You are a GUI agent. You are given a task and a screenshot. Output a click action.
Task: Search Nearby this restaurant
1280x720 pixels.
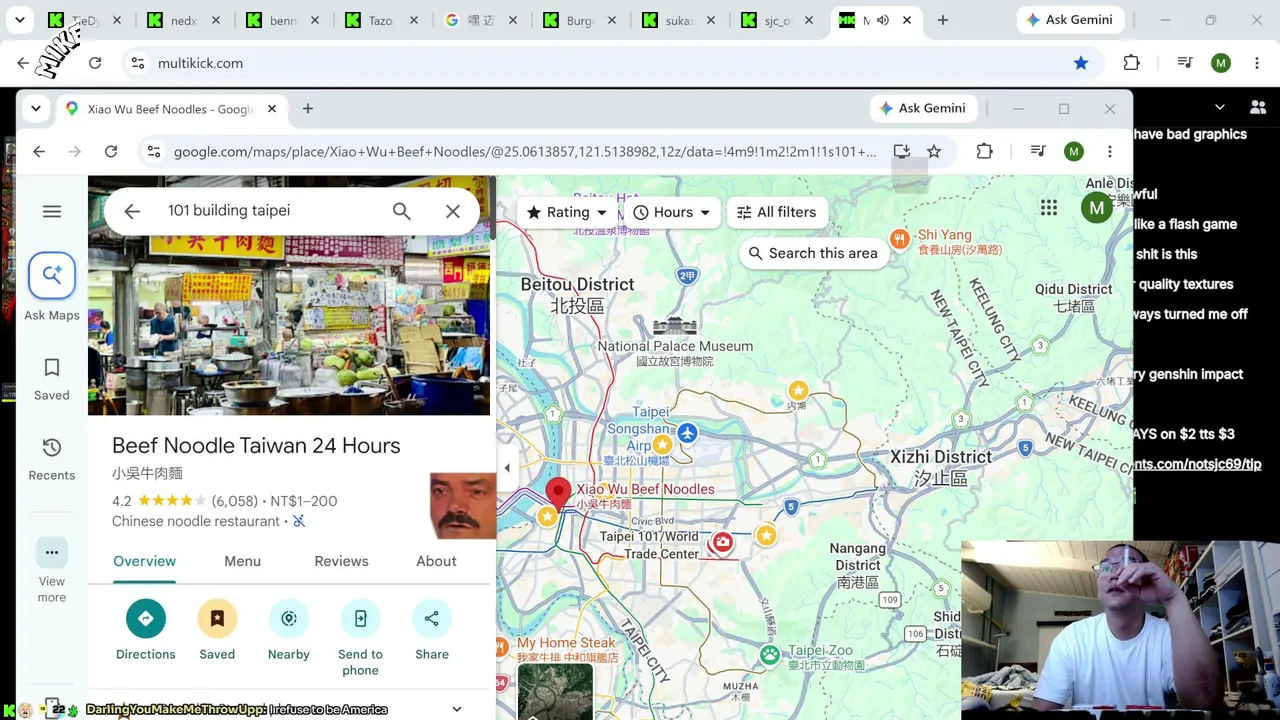pos(289,630)
